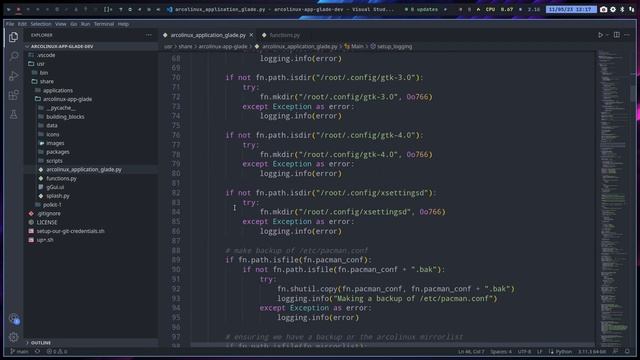Open Run and Debug view
The width and height of the screenshot is (640, 360).
13,76
